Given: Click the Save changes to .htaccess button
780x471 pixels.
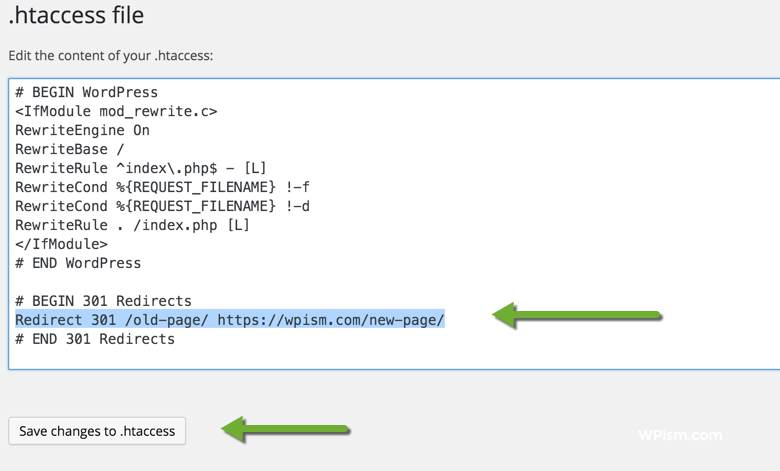Looking at the screenshot, I should (x=97, y=431).
